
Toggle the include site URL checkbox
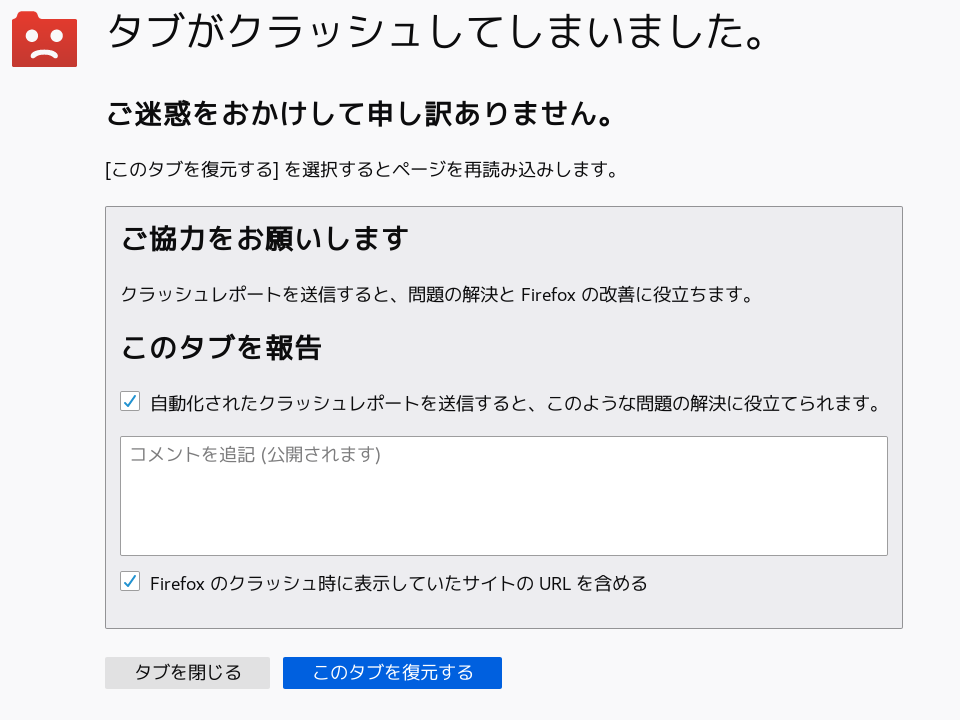click(x=130, y=582)
